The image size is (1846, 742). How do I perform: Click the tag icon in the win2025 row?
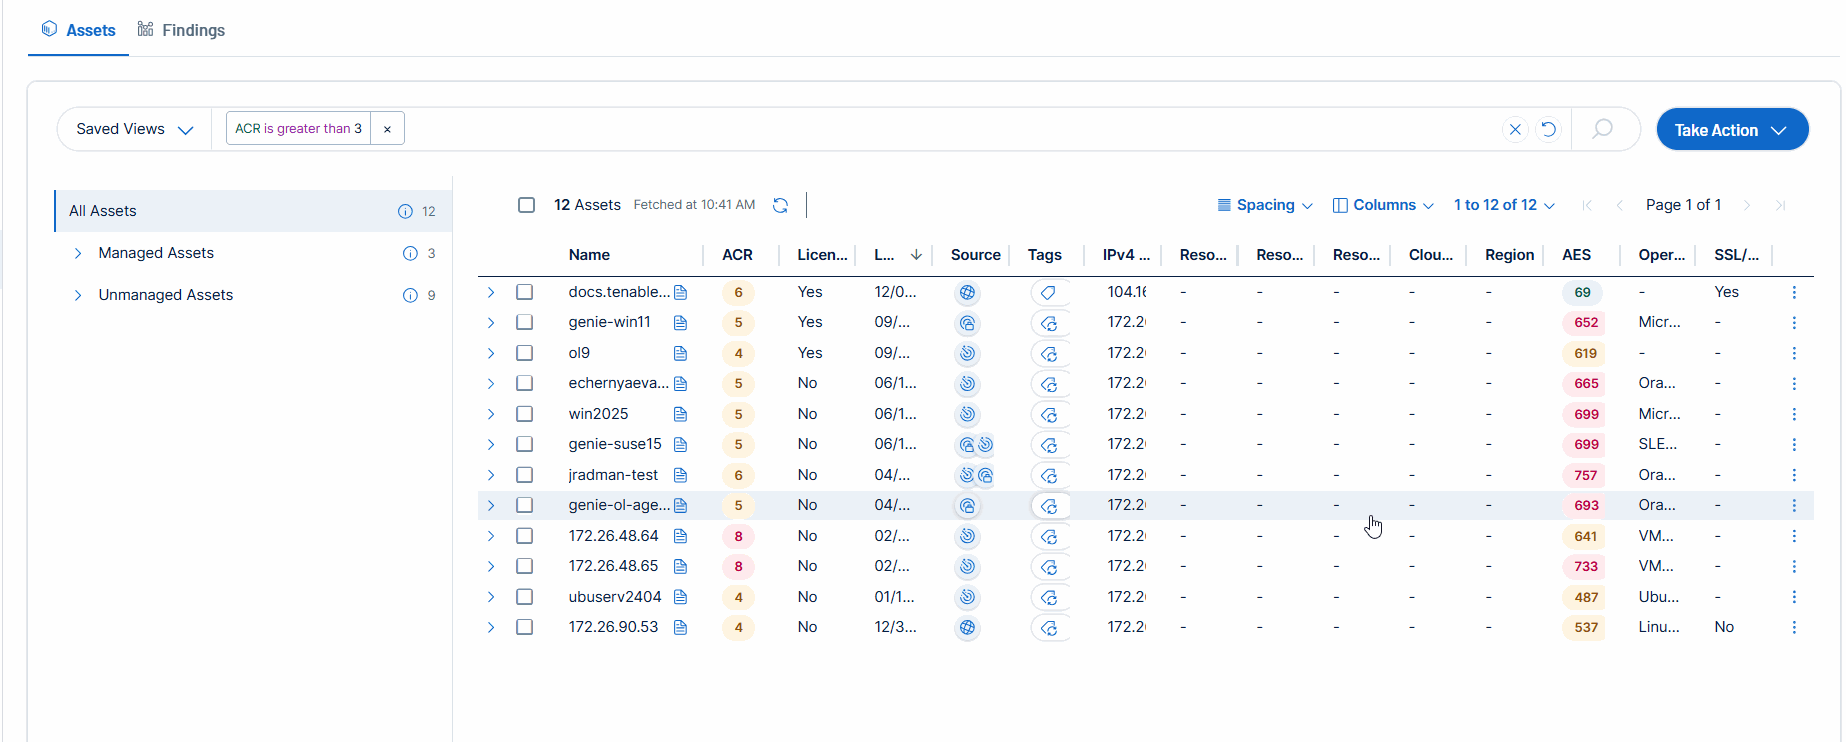pos(1049,414)
